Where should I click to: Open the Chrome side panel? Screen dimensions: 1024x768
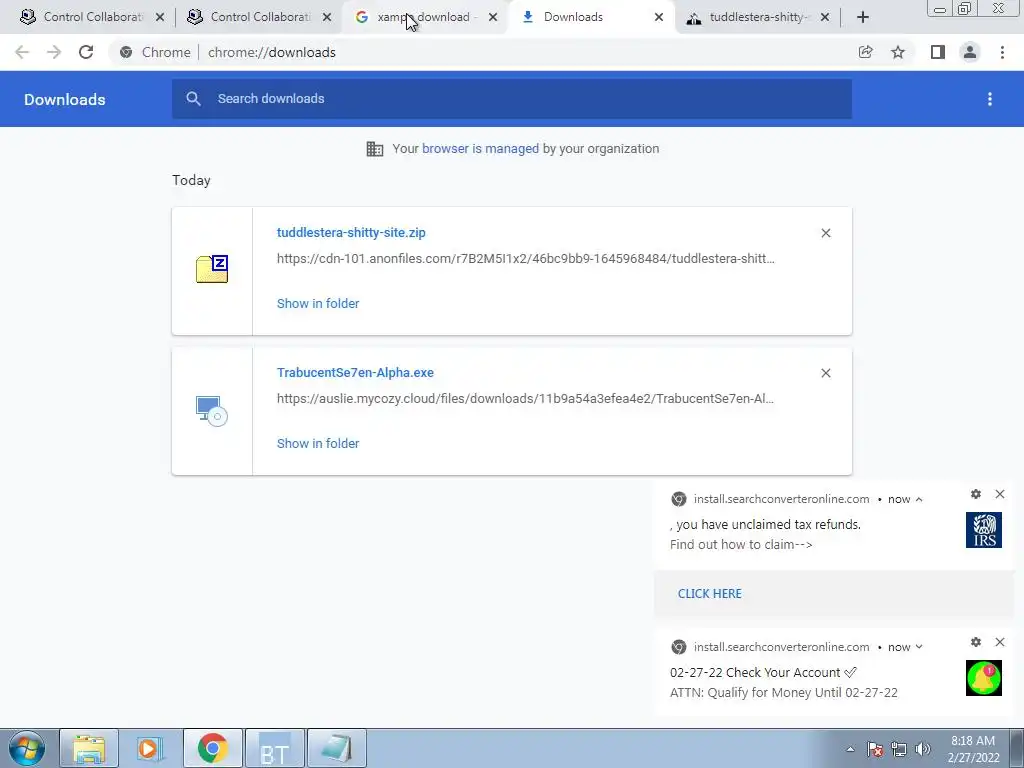point(938,52)
